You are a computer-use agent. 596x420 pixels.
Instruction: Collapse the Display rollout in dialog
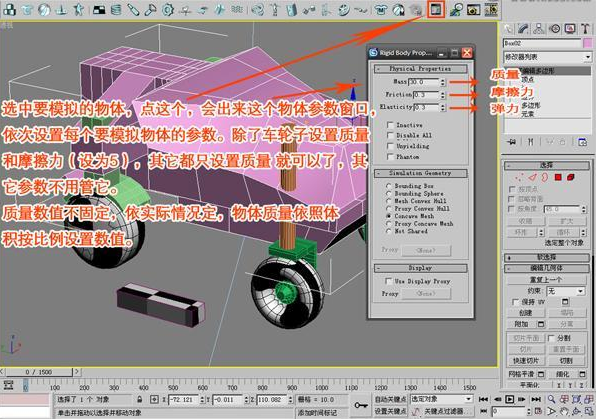(420, 268)
